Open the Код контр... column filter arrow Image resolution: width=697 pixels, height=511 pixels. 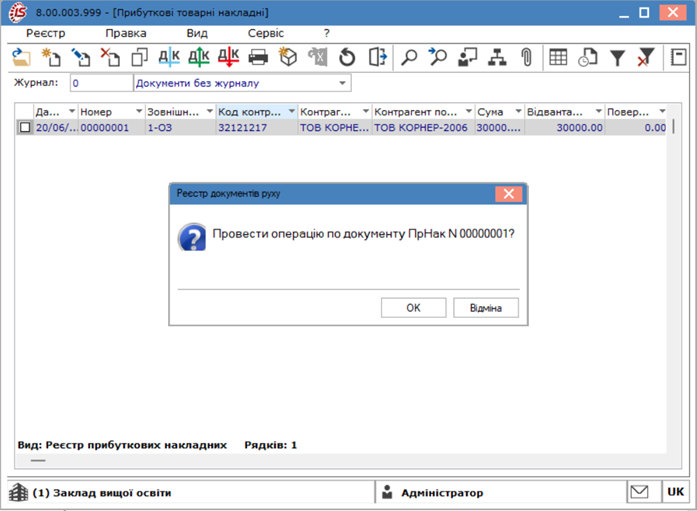[x=292, y=111]
